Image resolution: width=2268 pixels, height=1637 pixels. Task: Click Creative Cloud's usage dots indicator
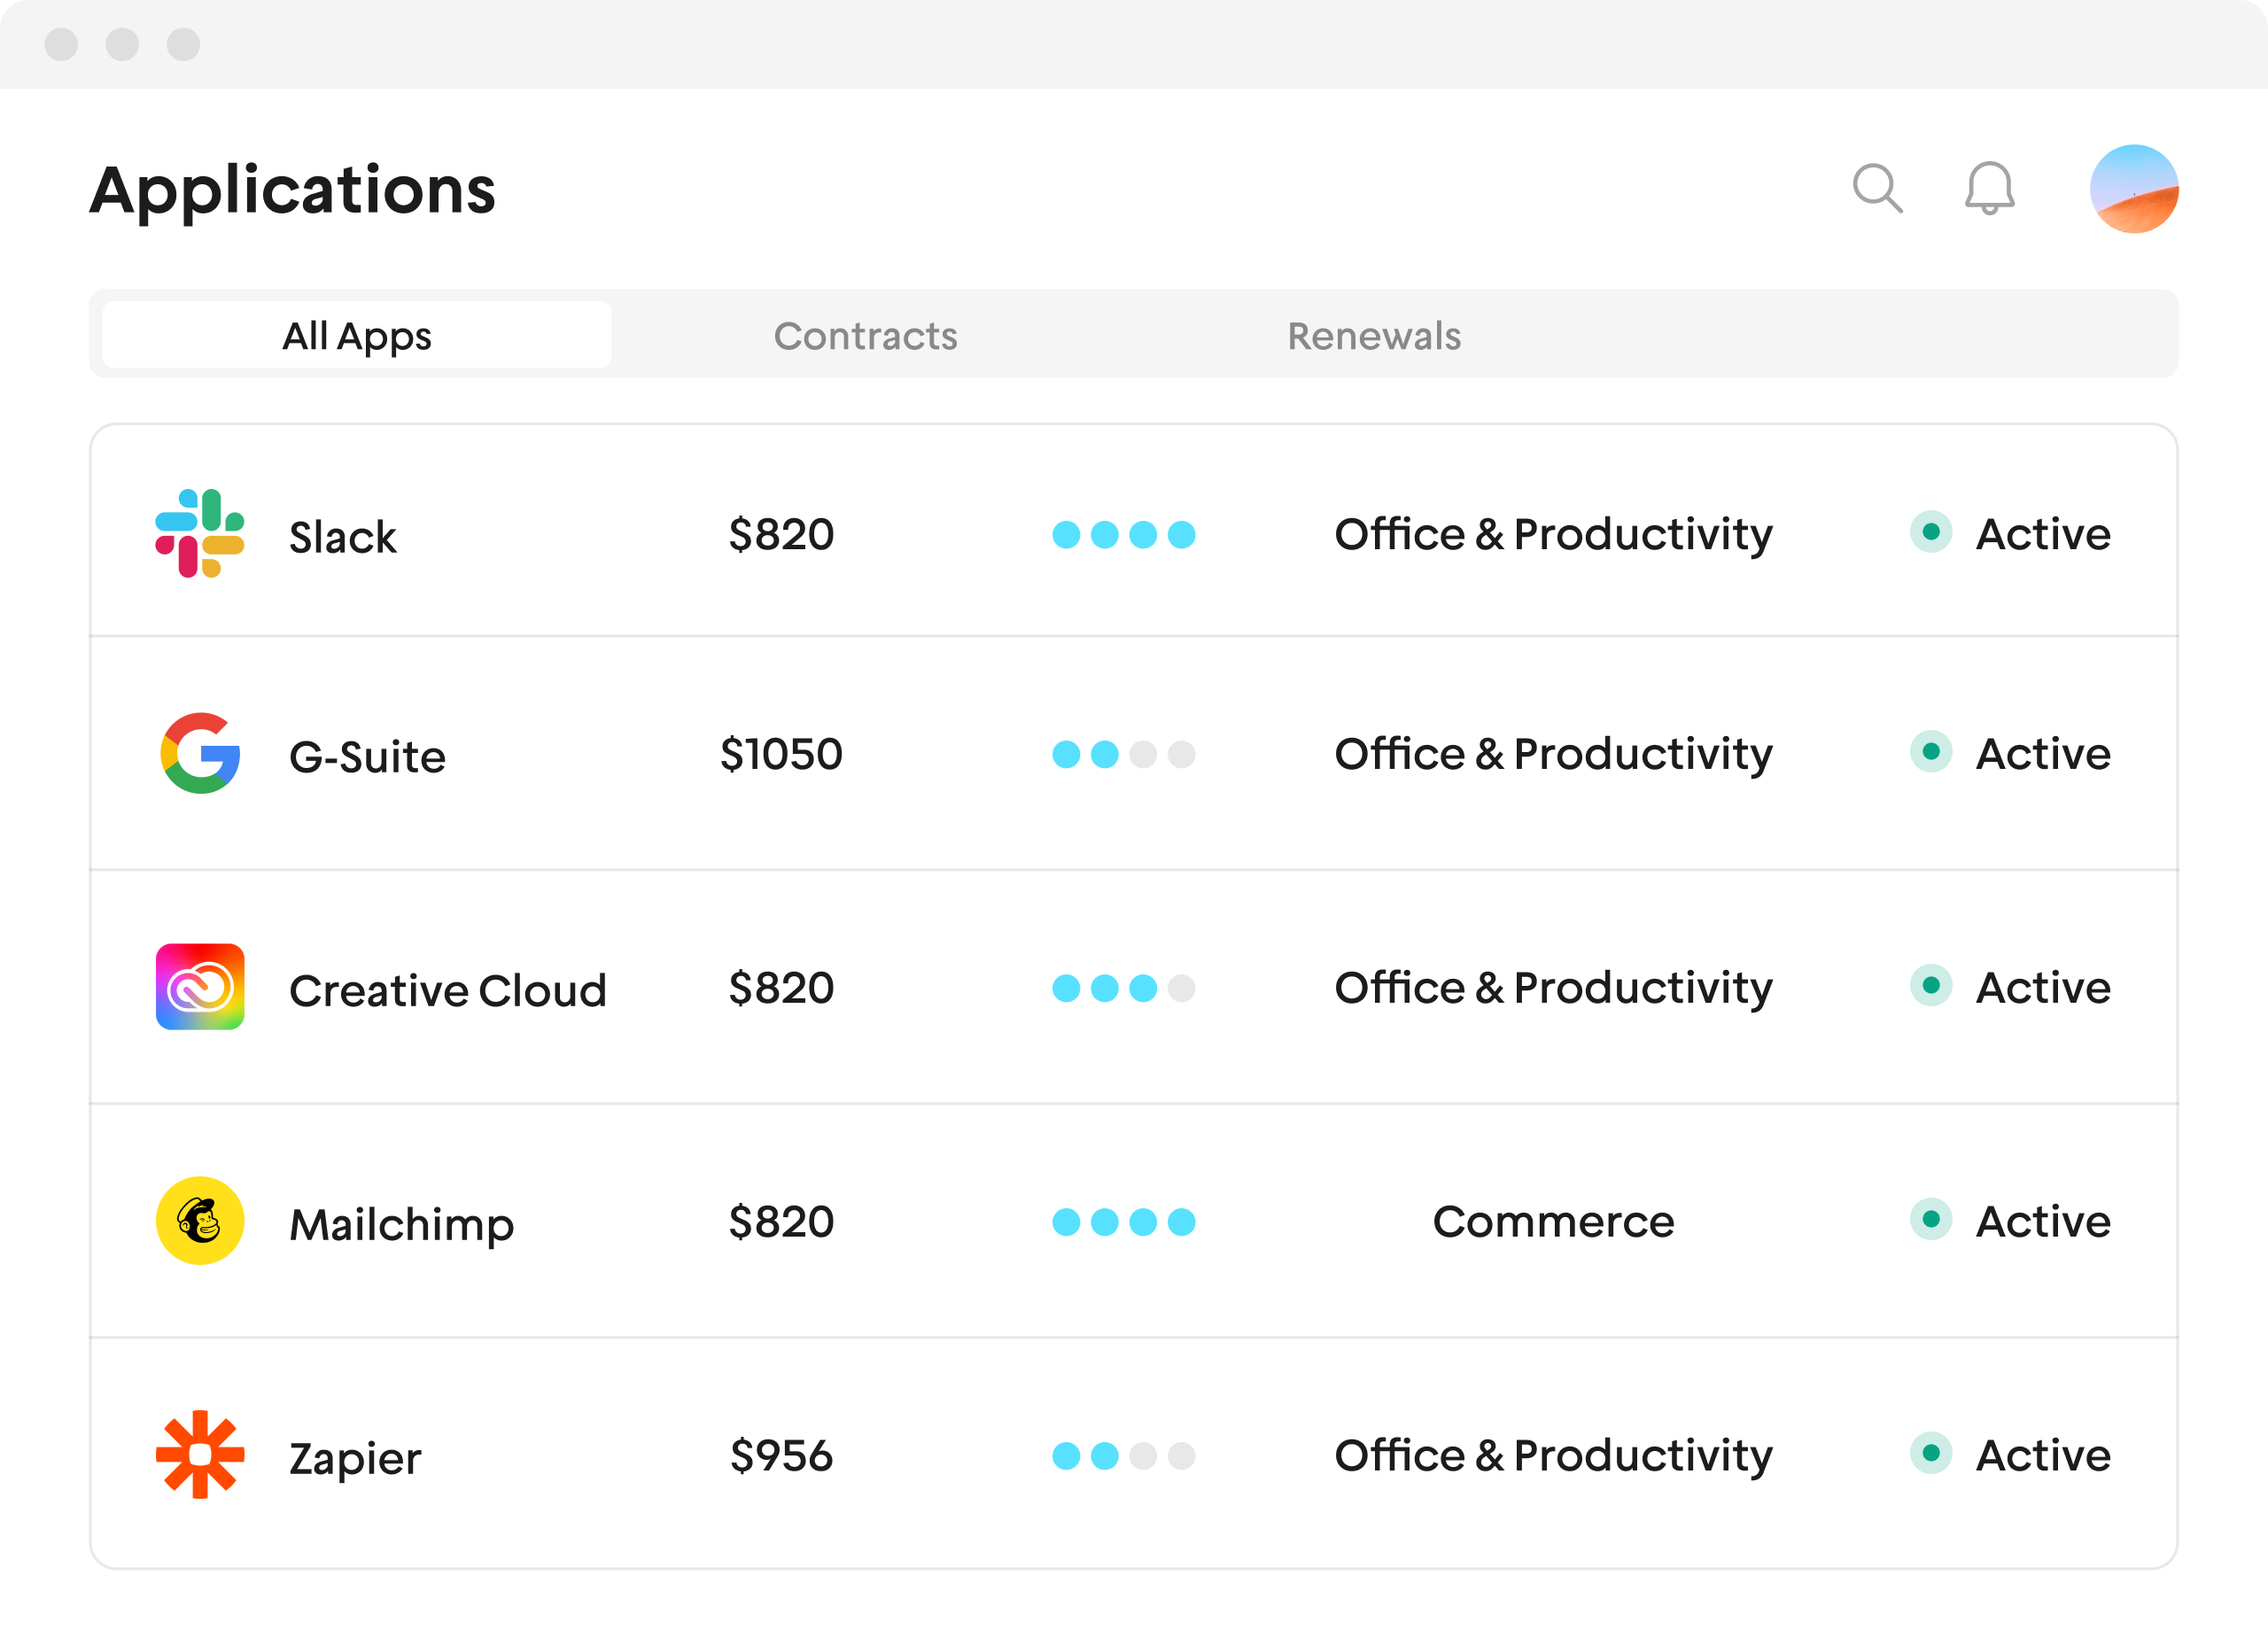(1123, 988)
